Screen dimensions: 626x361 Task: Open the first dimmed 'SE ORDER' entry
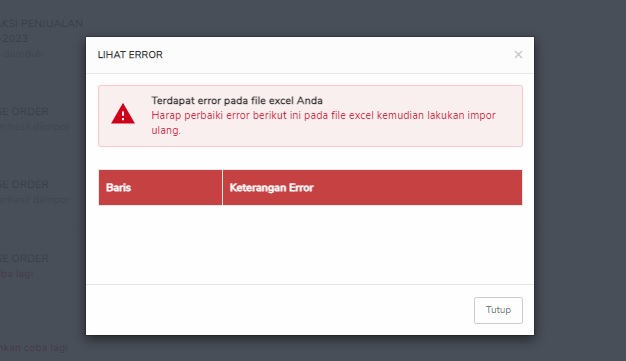[24, 111]
